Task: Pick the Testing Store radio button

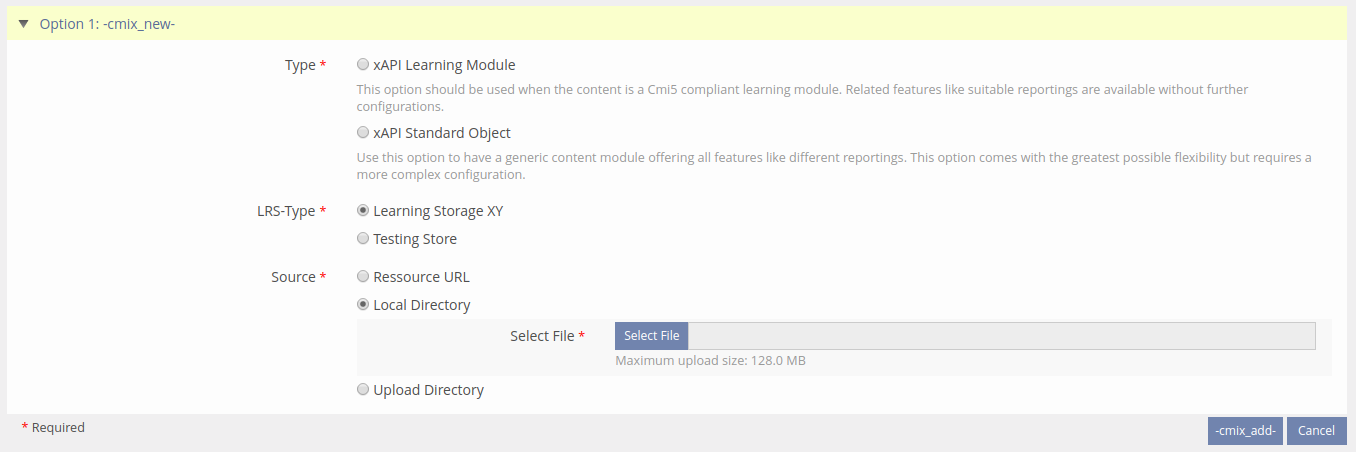Action: (363, 239)
